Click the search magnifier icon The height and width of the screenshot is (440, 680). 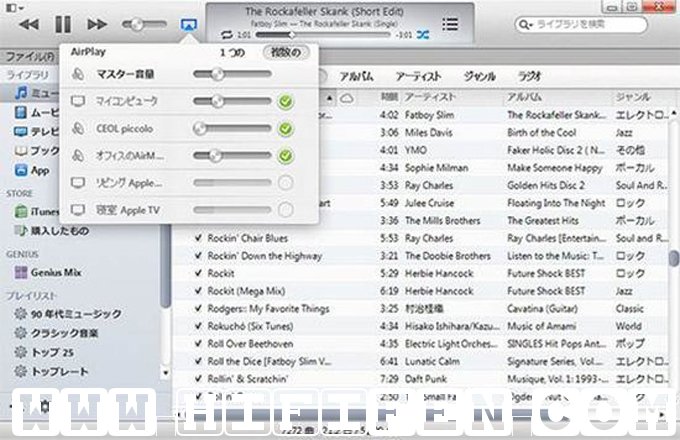point(525,25)
